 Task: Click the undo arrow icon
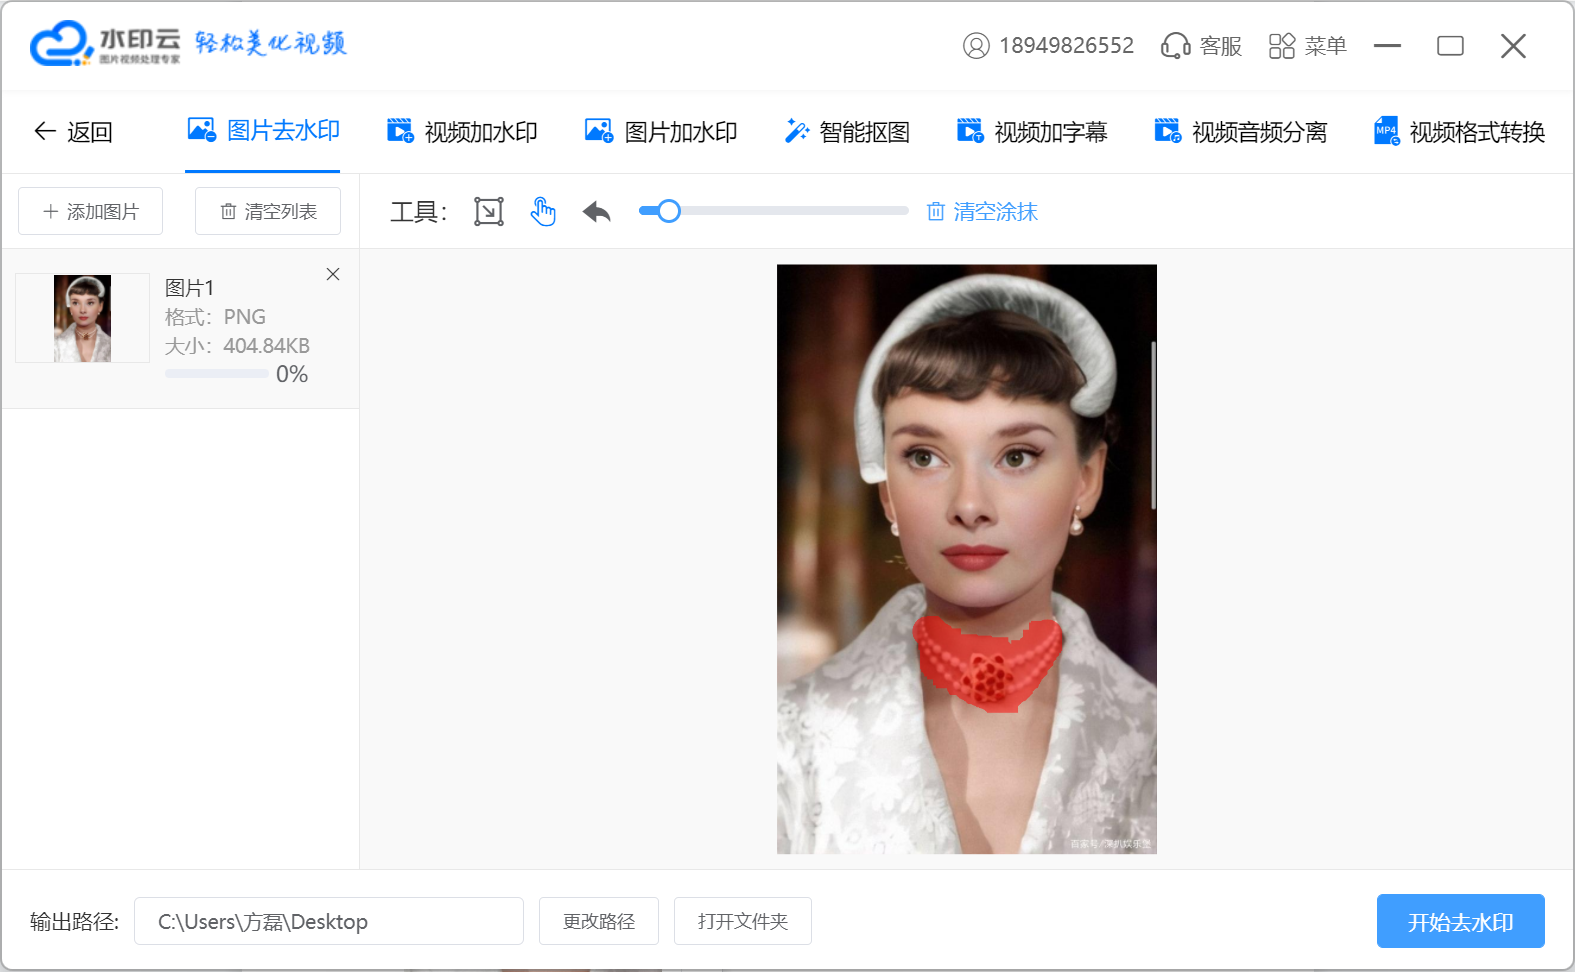[597, 212]
